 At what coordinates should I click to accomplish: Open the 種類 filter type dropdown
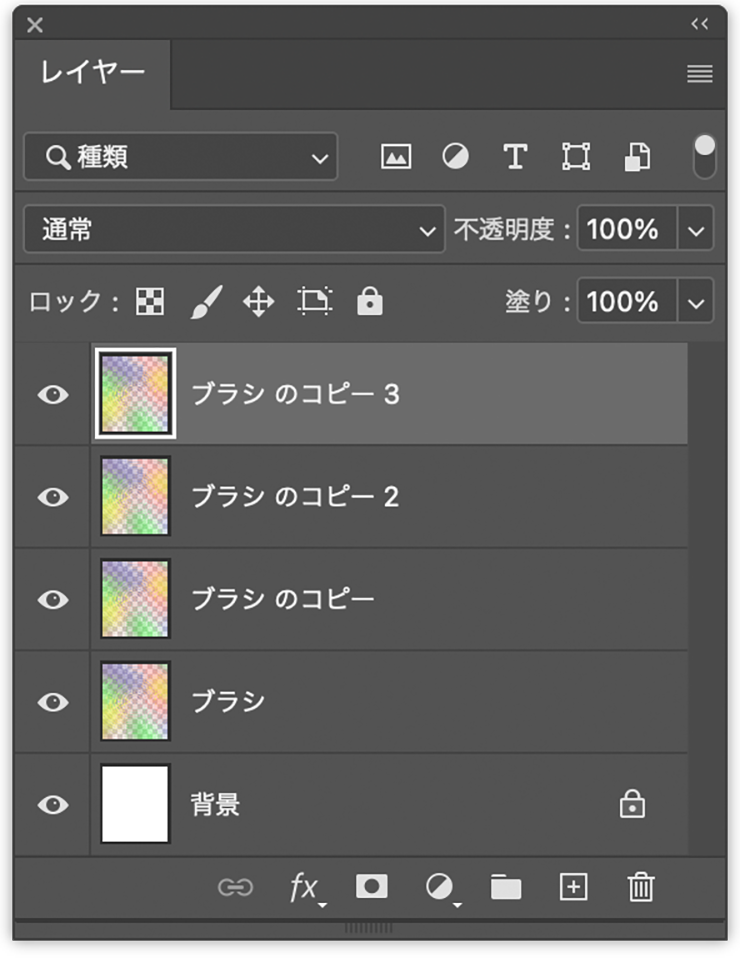click(180, 157)
